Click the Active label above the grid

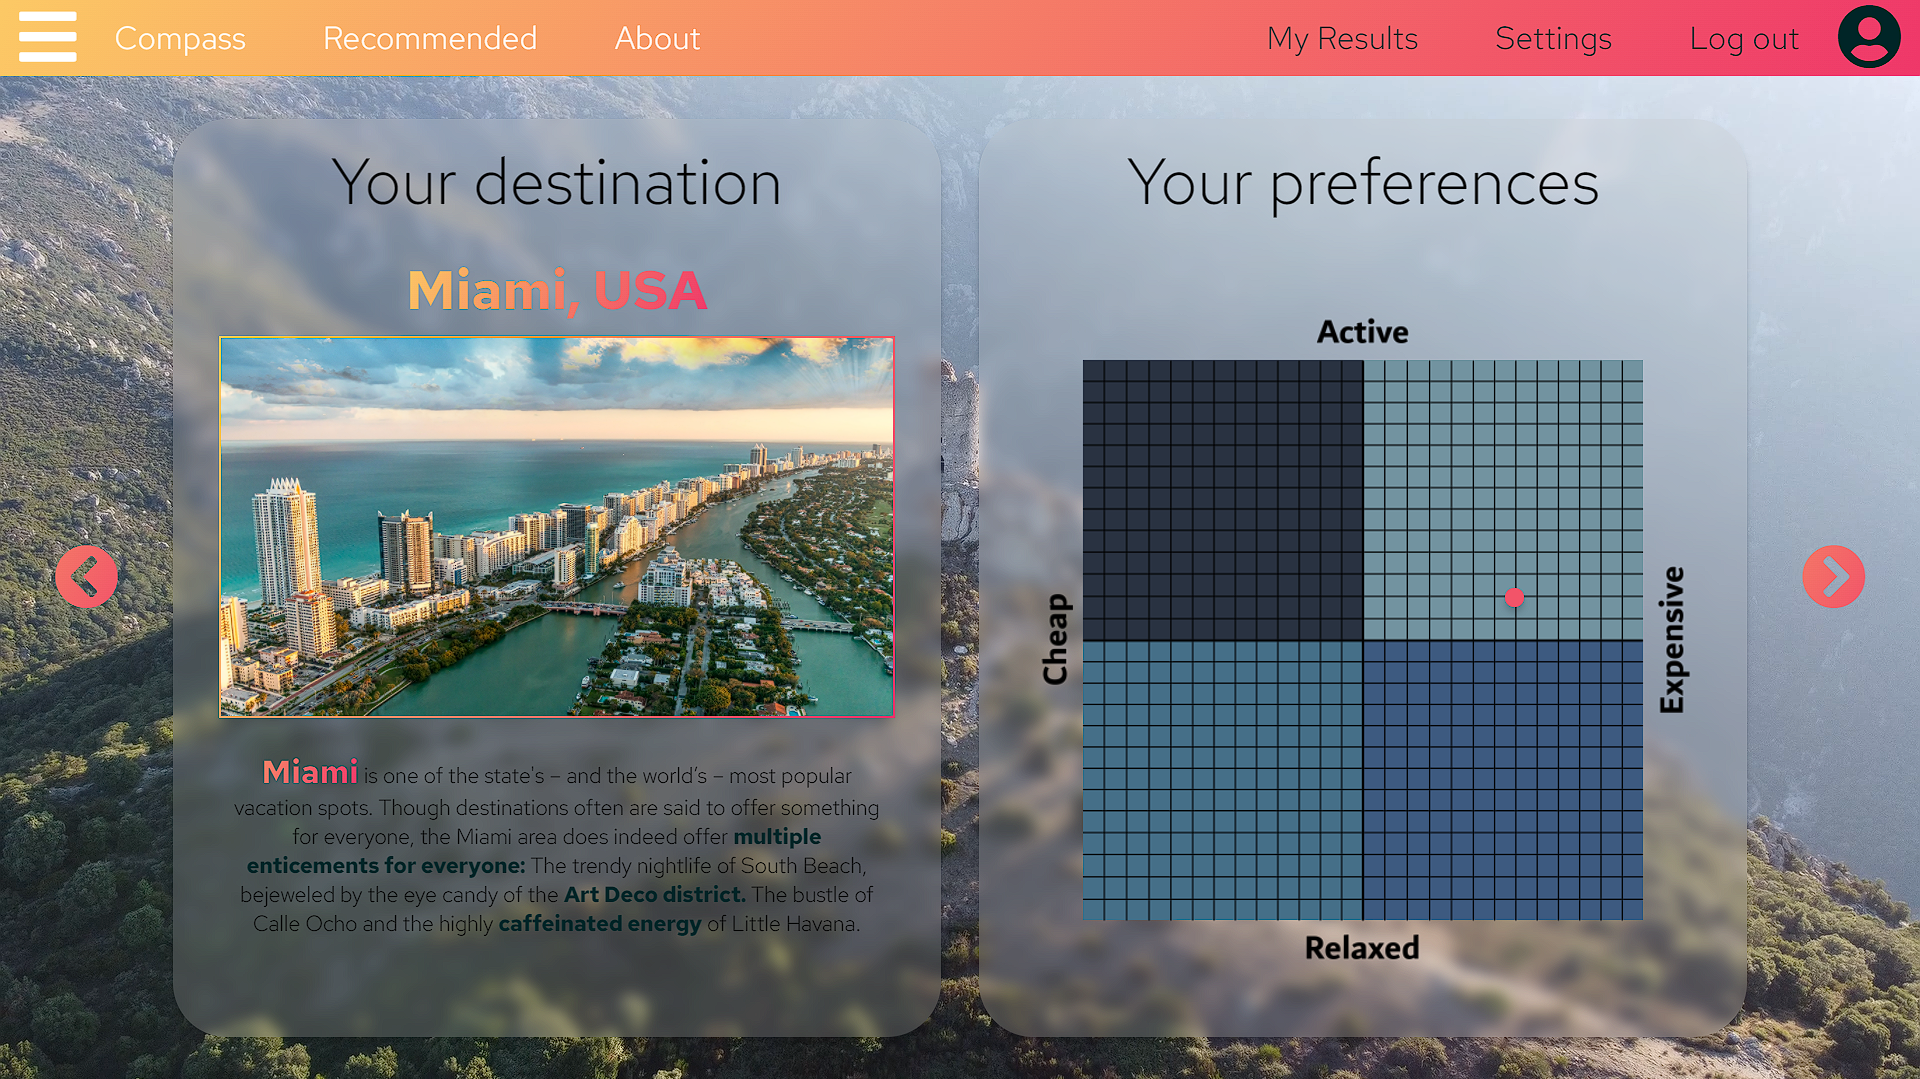[x=1362, y=331]
